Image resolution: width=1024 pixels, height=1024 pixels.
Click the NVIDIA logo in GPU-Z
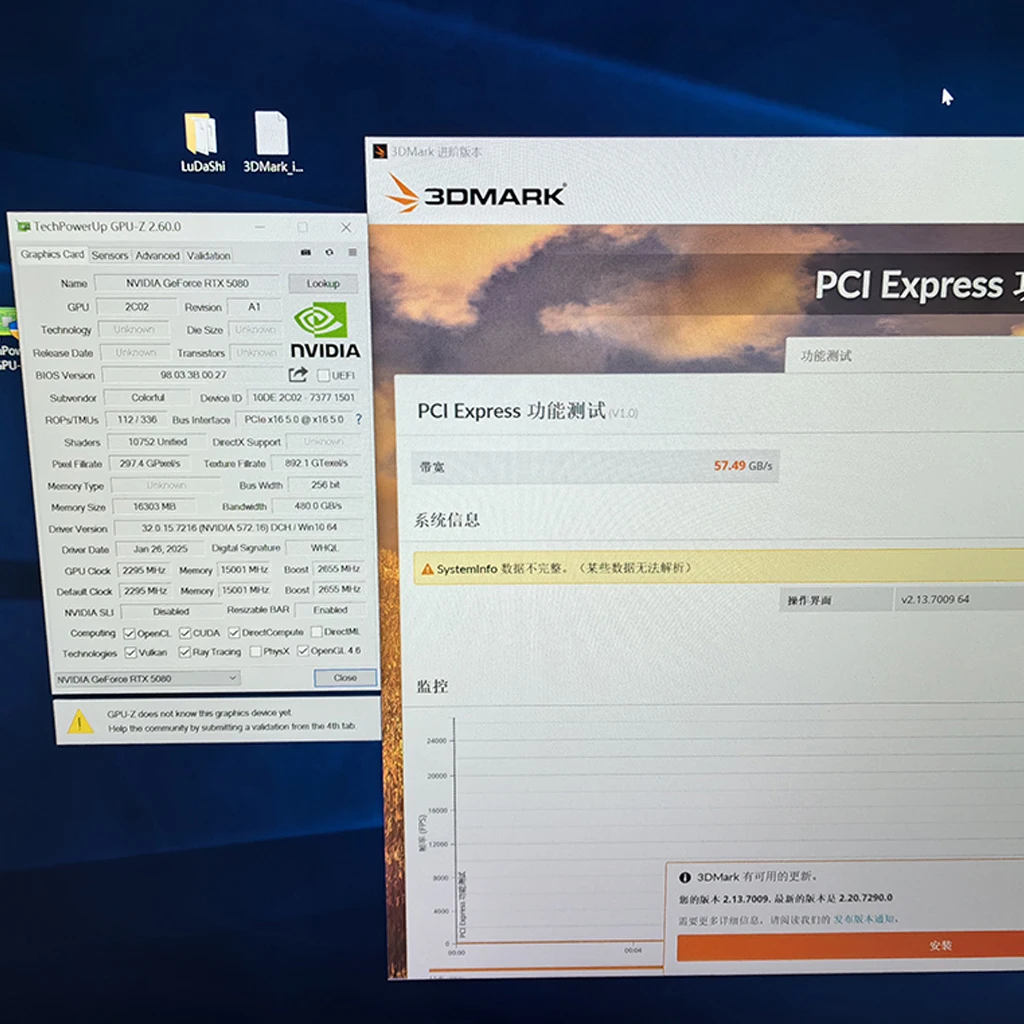[324, 331]
